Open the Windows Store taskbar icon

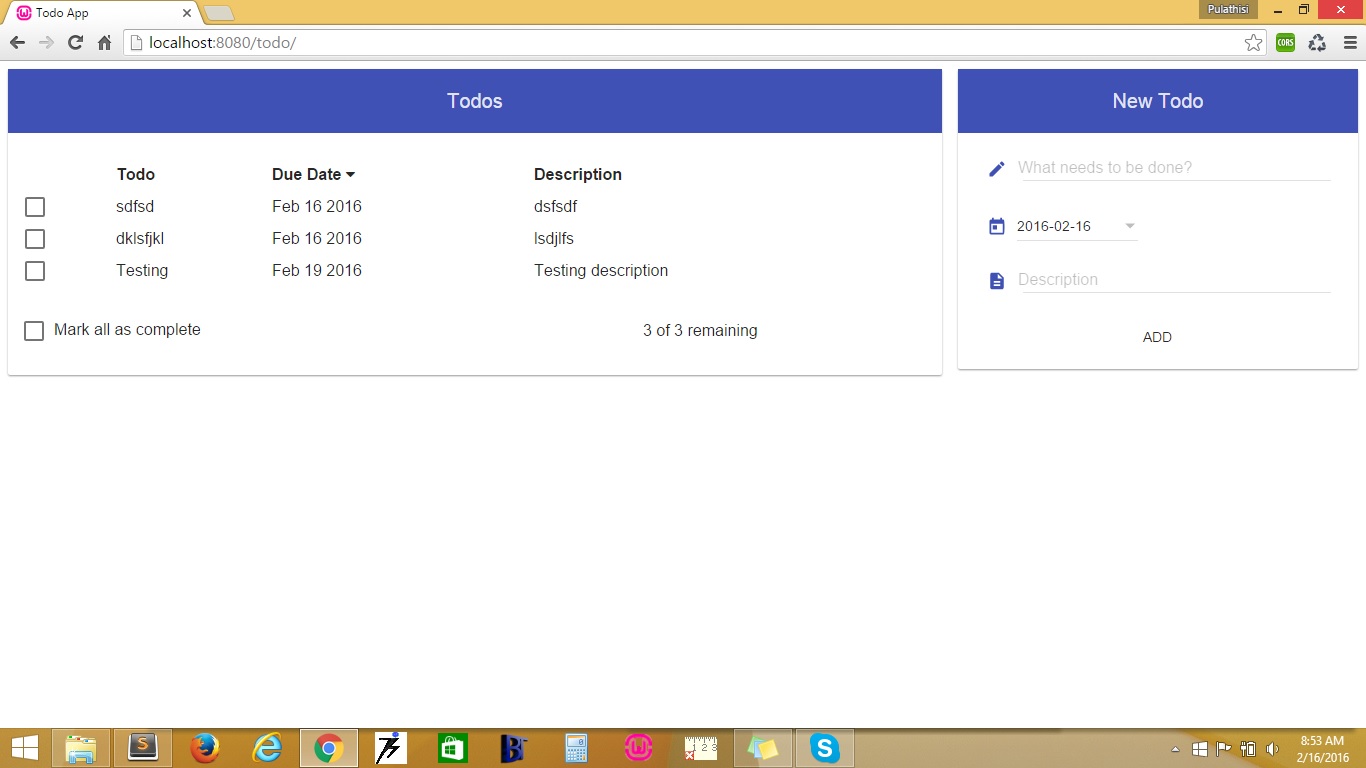click(453, 748)
